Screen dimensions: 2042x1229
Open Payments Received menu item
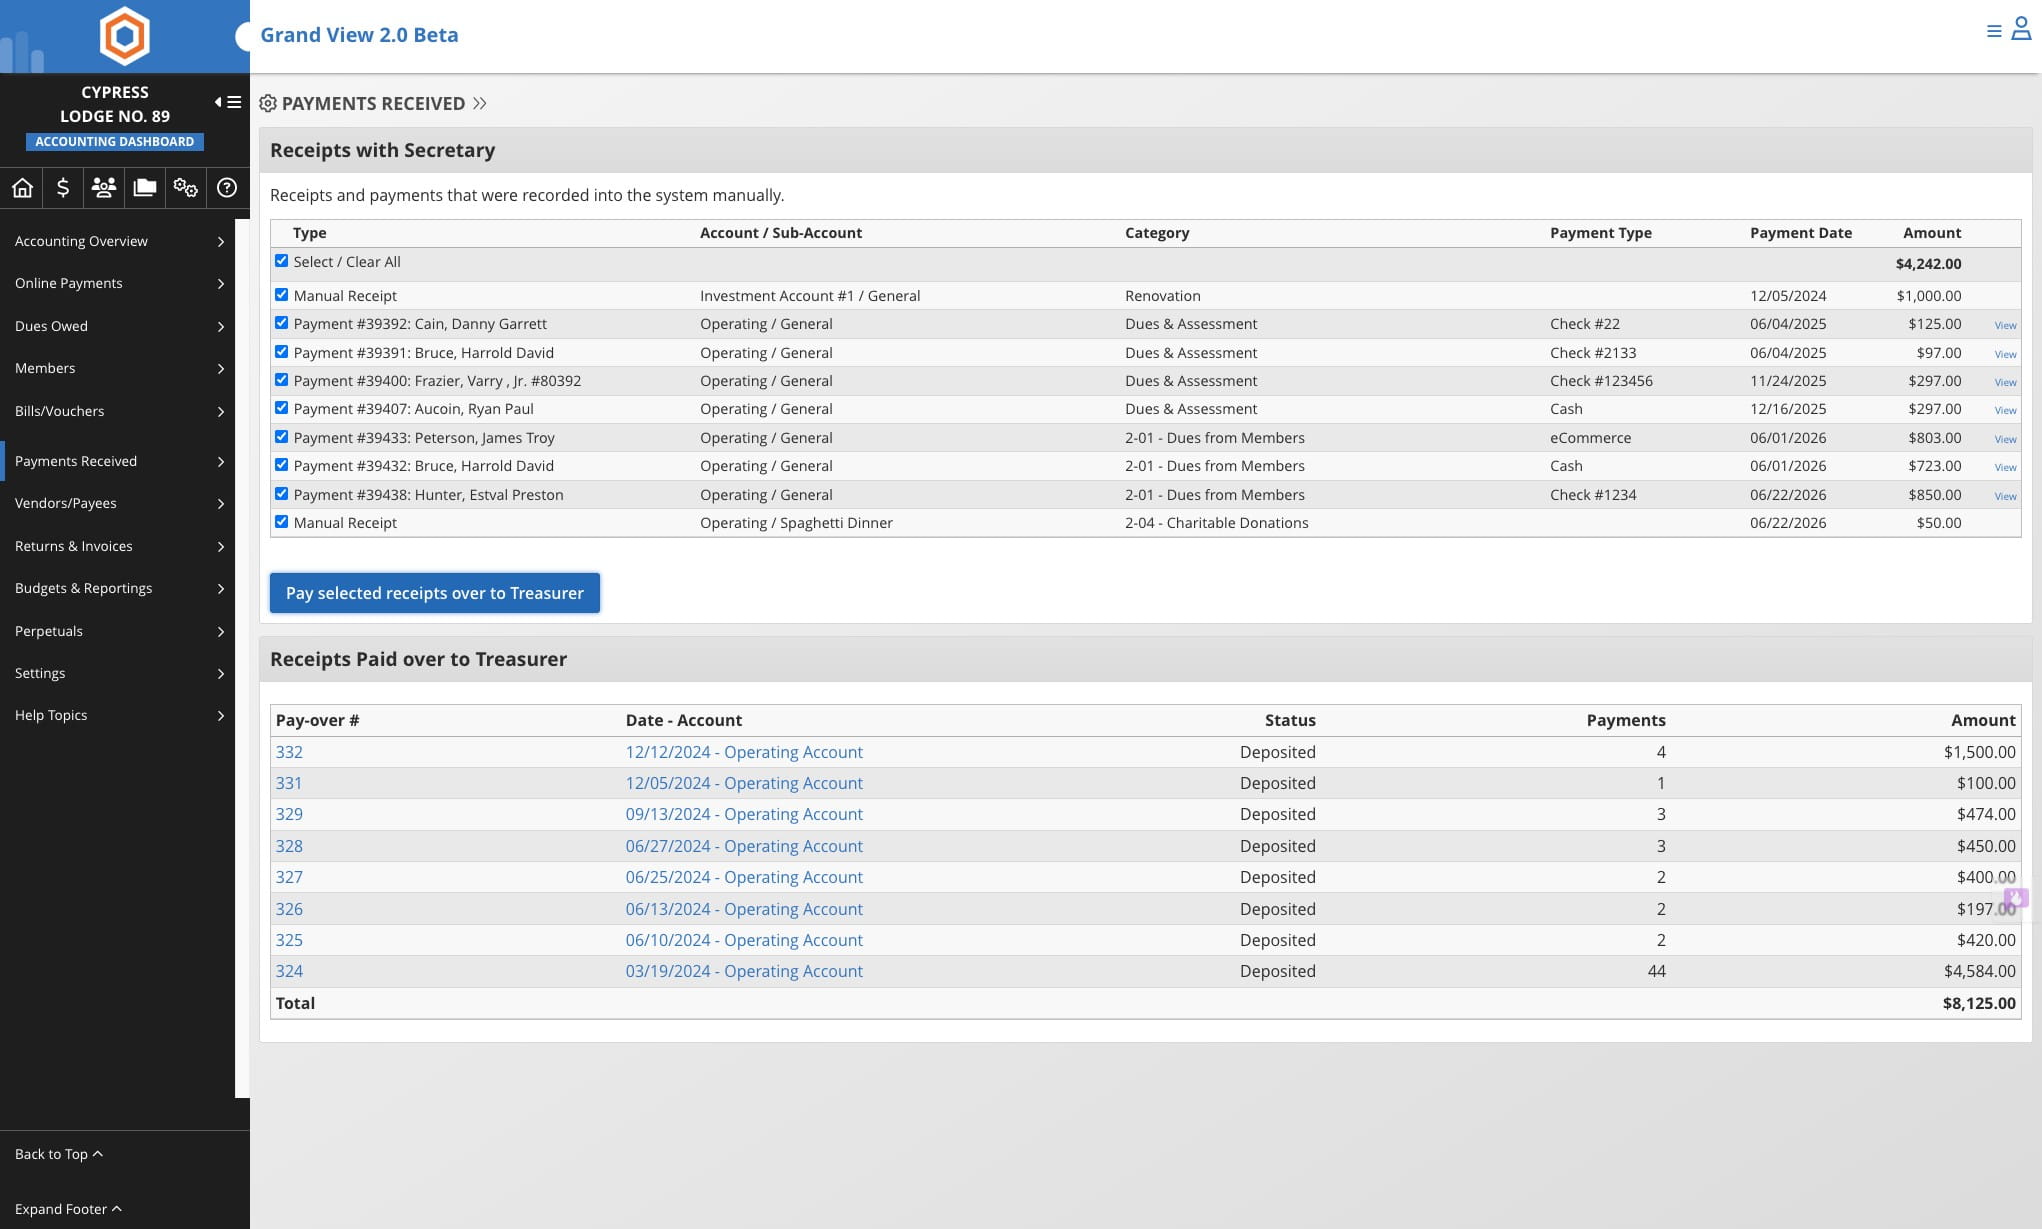click(x=118, y=461)
